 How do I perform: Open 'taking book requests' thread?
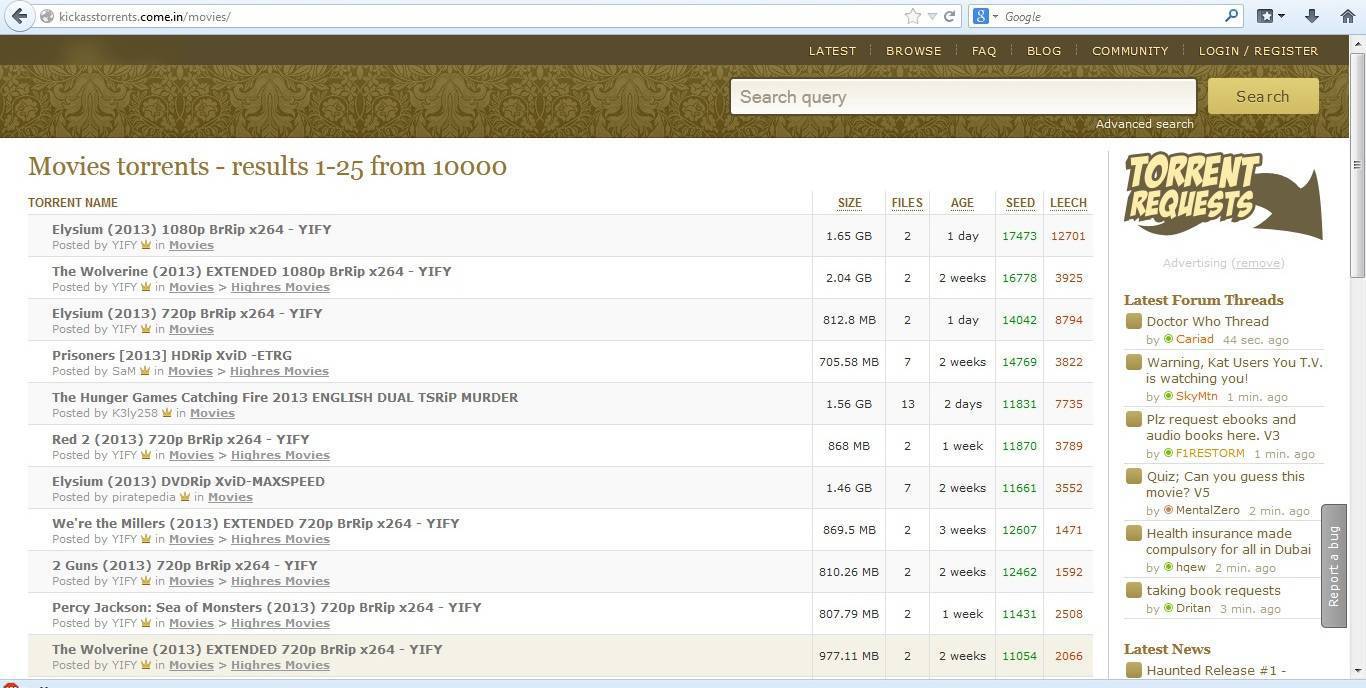pos(1213,590)
